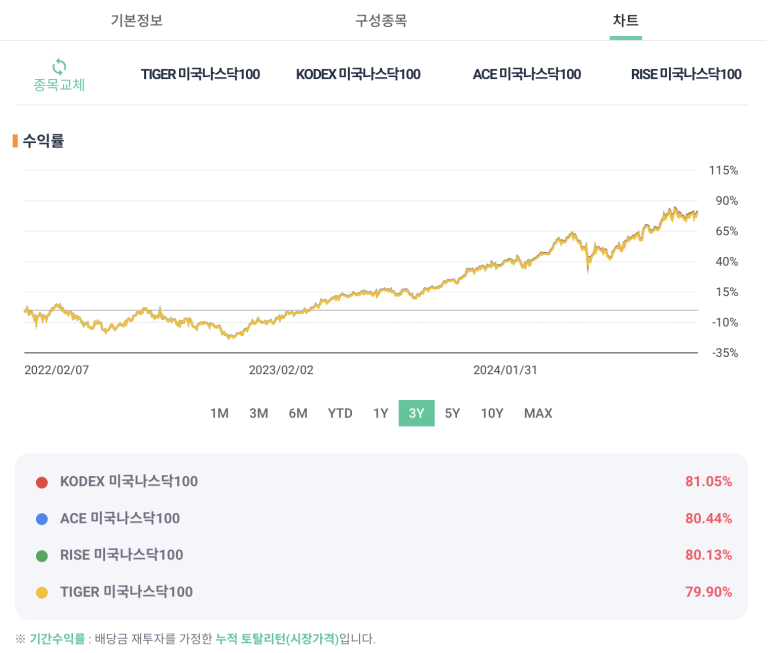This screenshot has height=653, width=773.
Task: Click the 65% axis label
Action: coord(727,231)
